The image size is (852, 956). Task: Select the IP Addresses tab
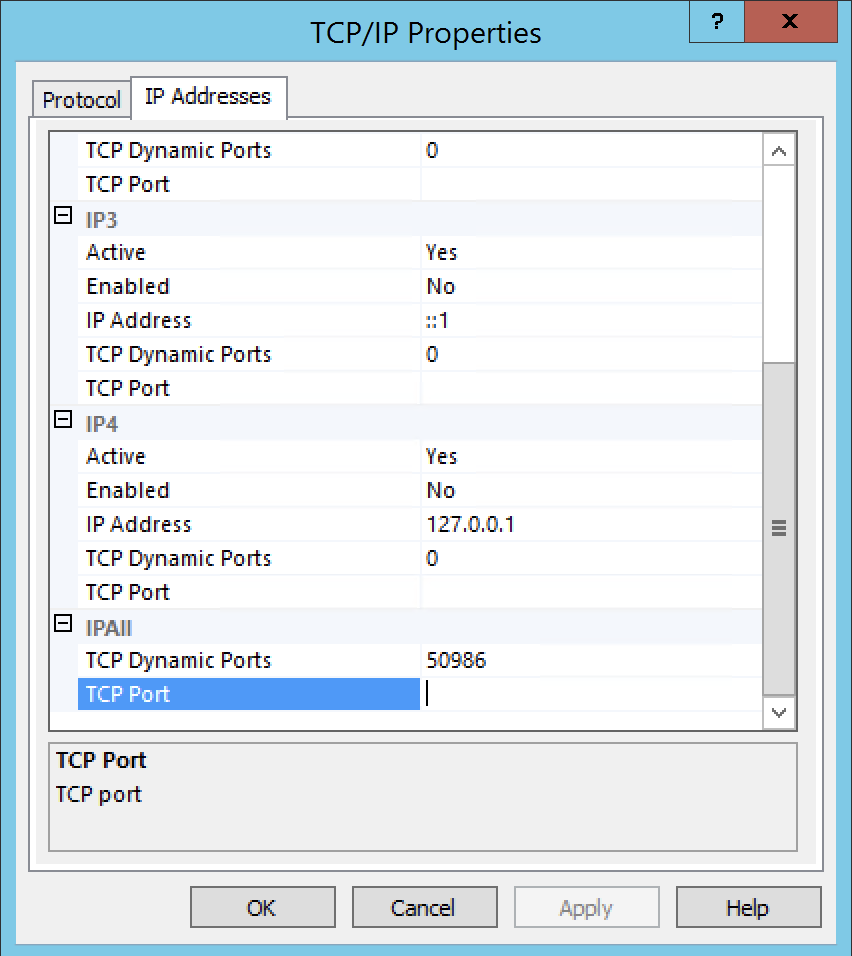click(x=208, y=97)
